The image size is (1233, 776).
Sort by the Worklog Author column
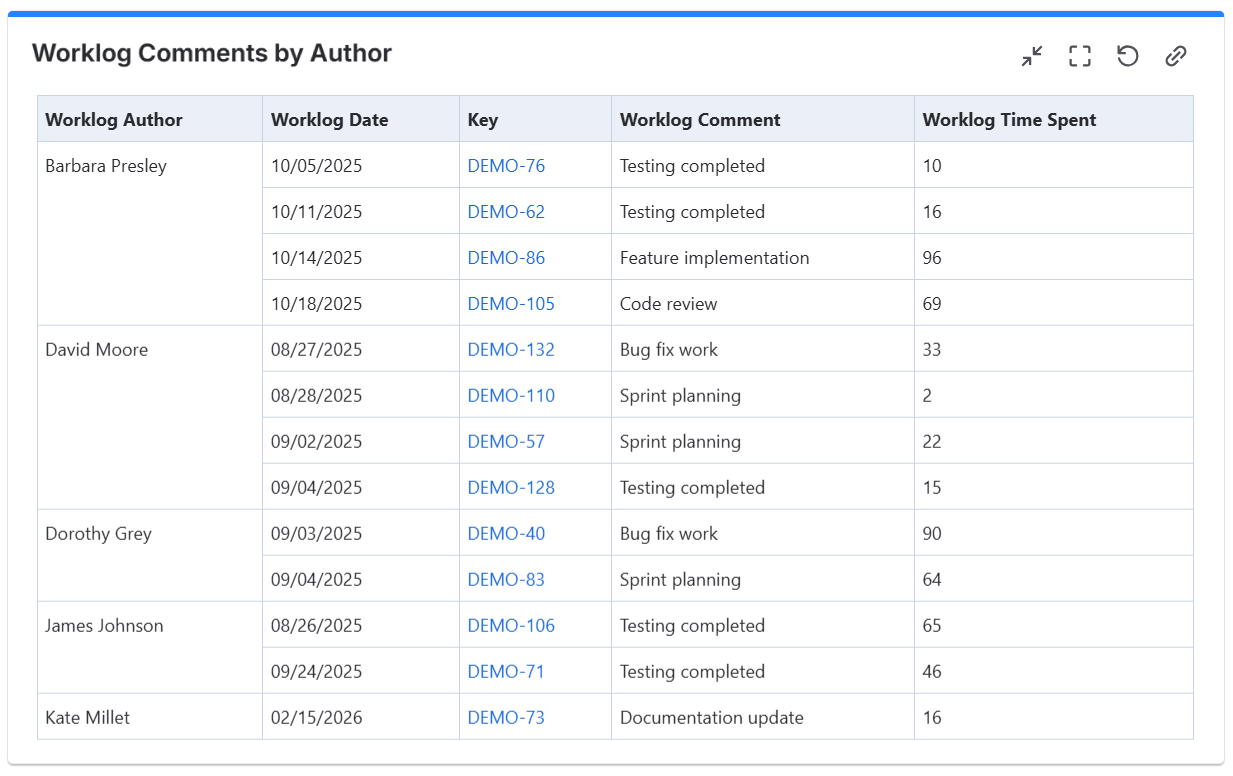point(113,119)
